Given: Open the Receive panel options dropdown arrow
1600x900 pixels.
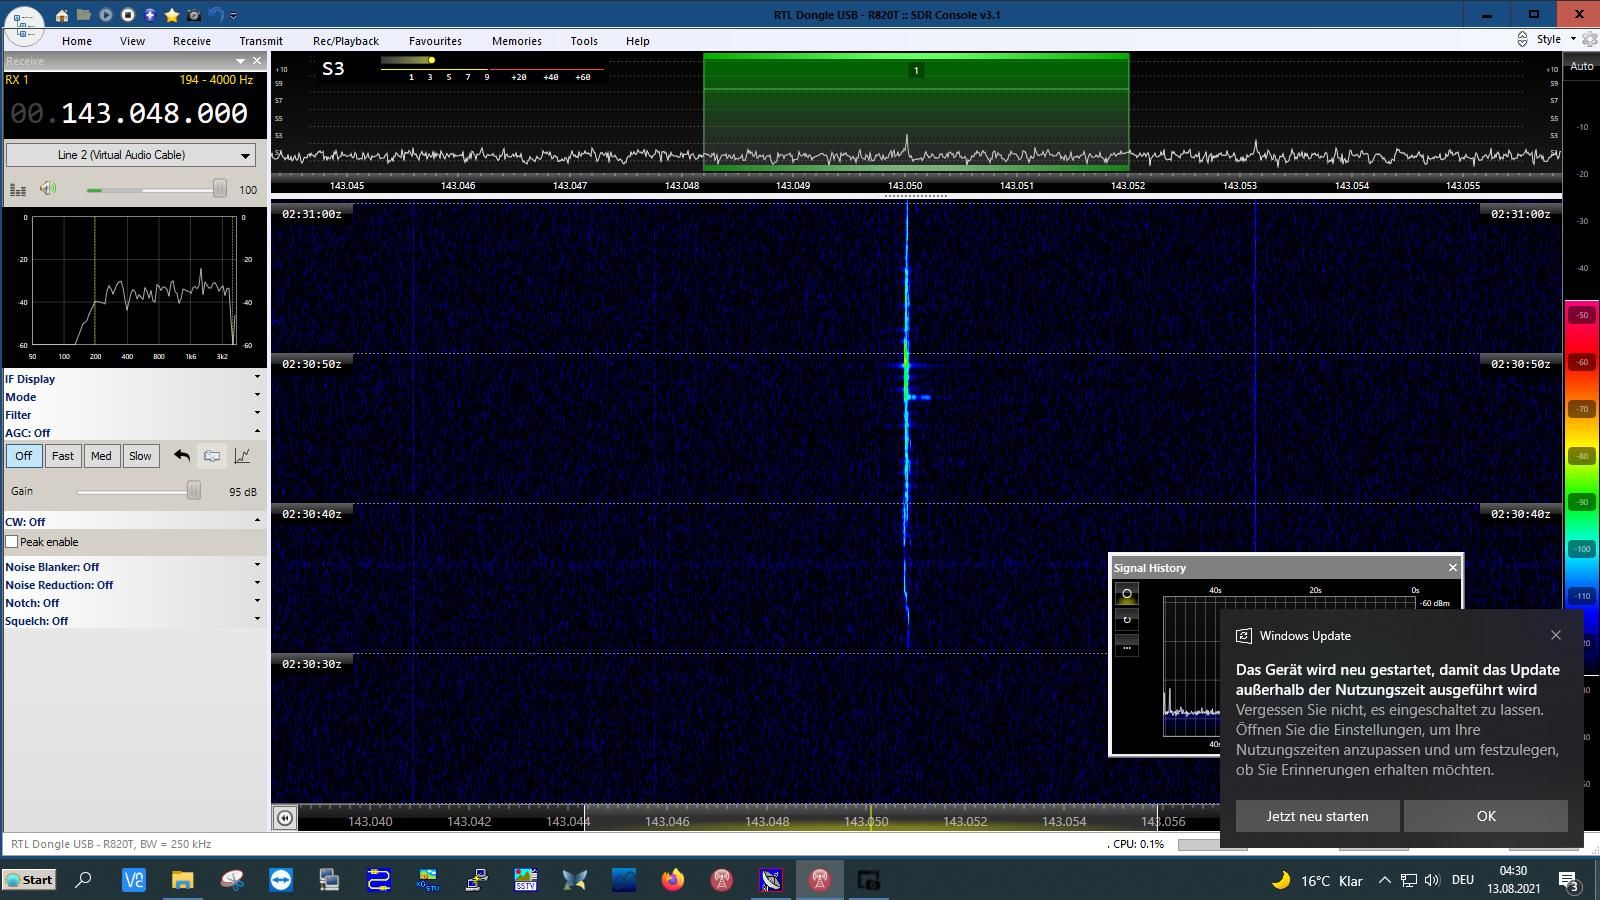Looking at the screenshot, I should 240,61.
